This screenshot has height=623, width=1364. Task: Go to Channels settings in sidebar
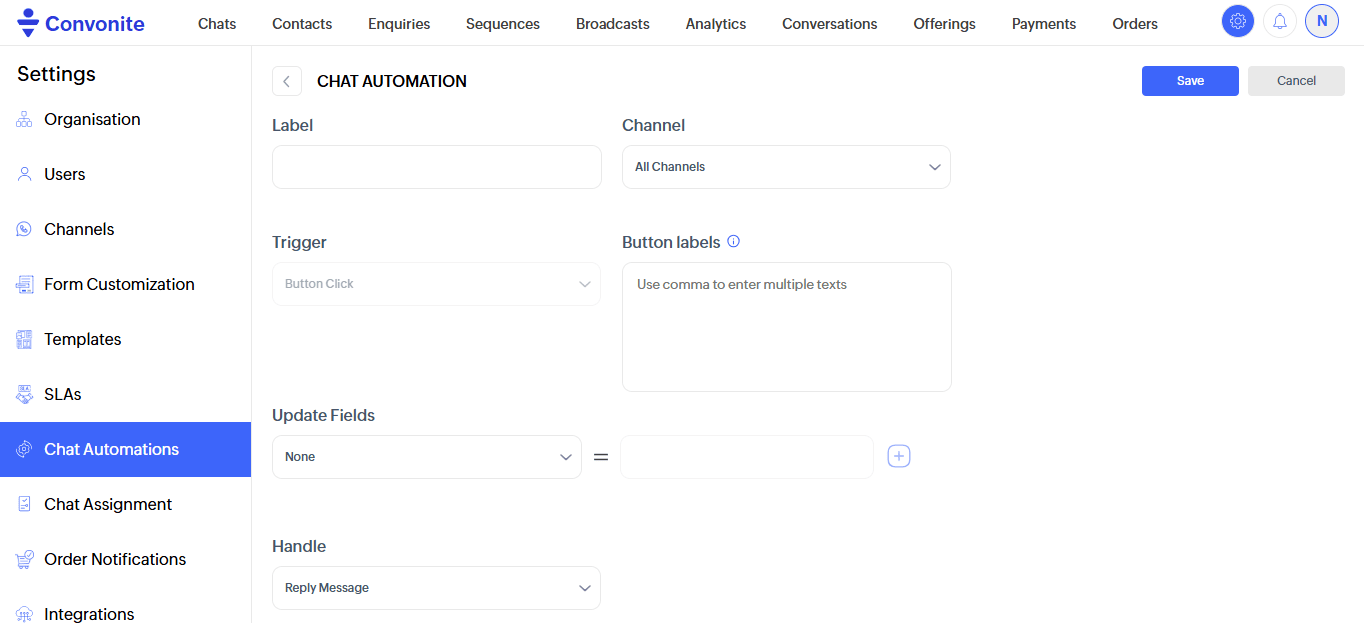click(79, 229)
